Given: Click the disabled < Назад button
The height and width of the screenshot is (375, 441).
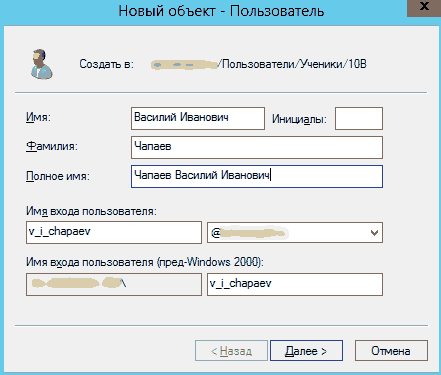Looking at the screenshot, I should (231, 351).
